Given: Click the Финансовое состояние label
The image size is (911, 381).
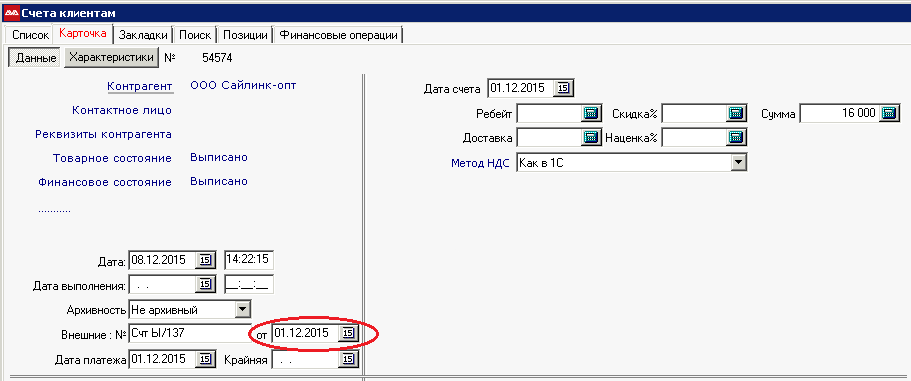Looking at the screenshot, I should (105, 182).
